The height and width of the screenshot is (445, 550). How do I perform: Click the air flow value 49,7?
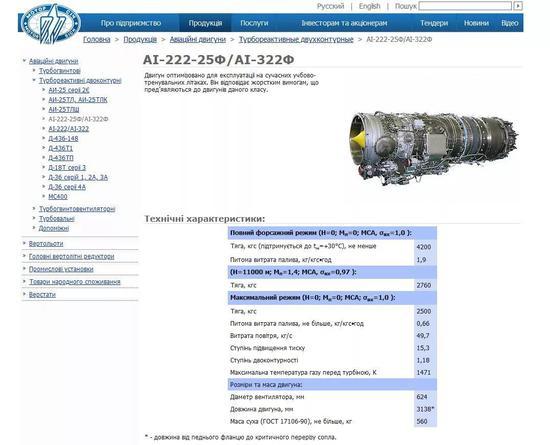[423, 336]
